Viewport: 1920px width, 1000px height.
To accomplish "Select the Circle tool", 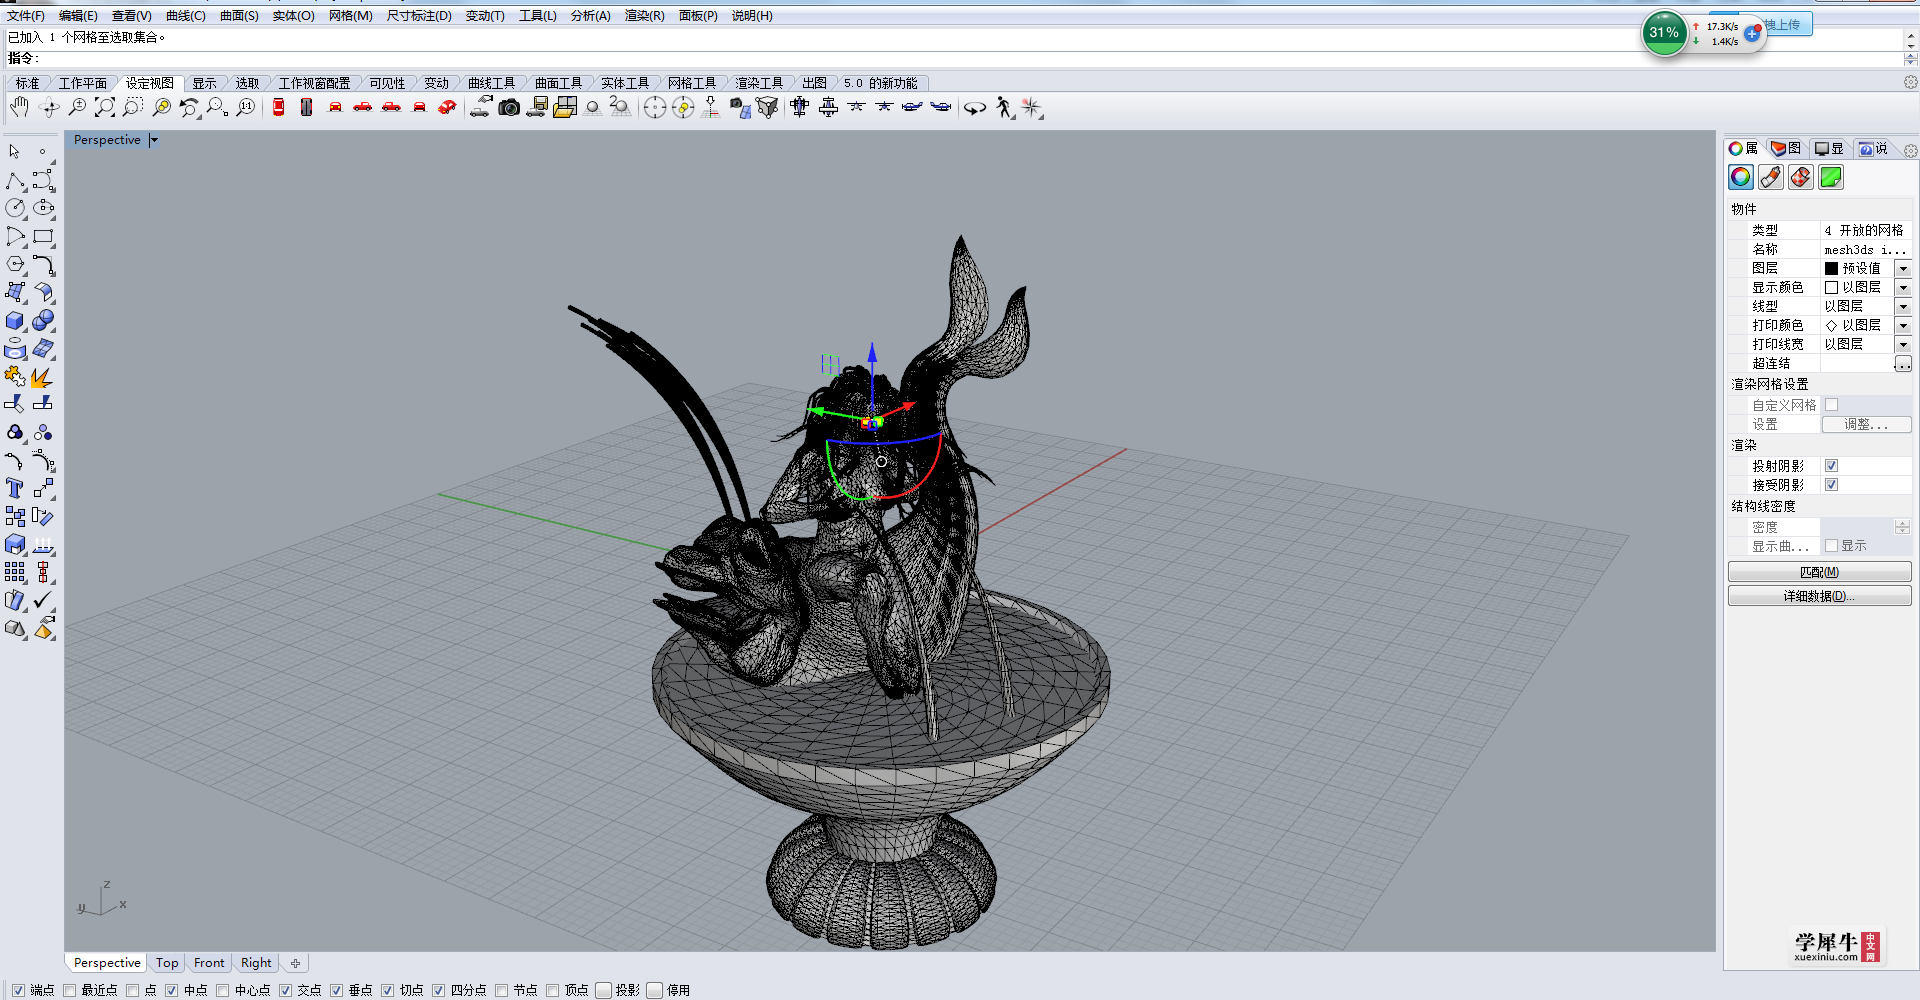I will pos(15,208).
